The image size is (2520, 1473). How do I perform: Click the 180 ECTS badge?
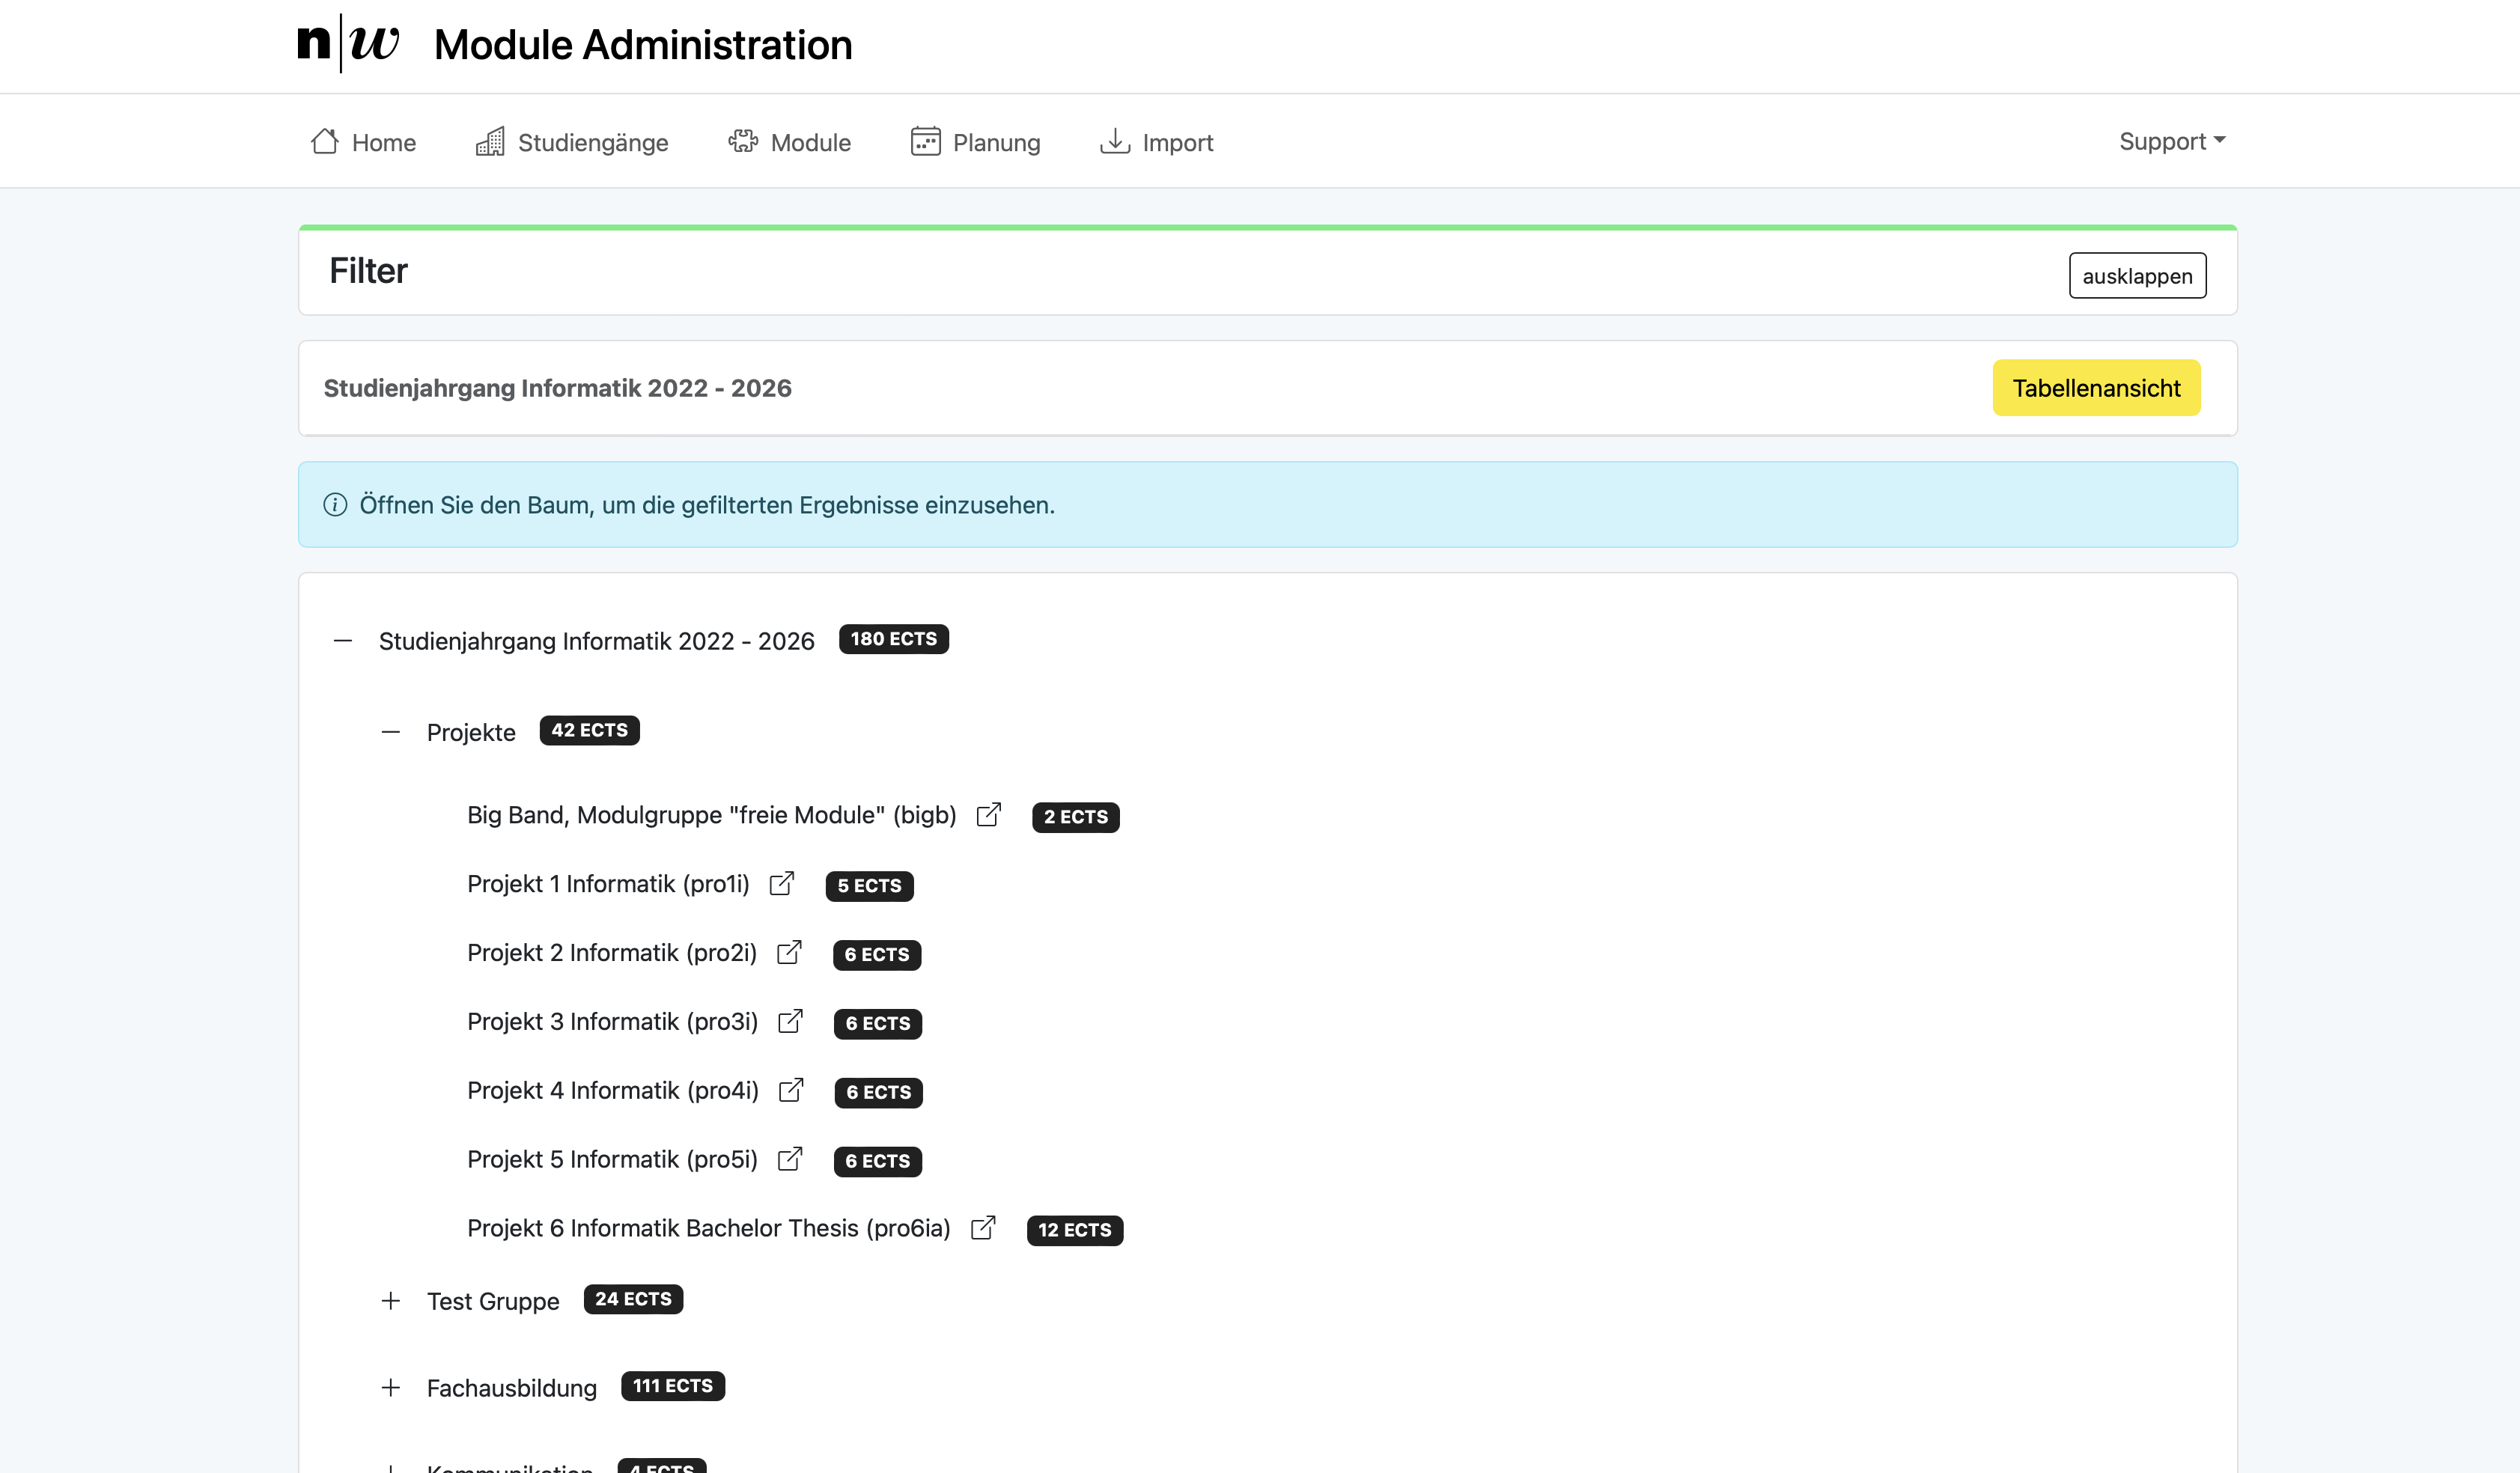pyautogui.click(x=894, y=639)
